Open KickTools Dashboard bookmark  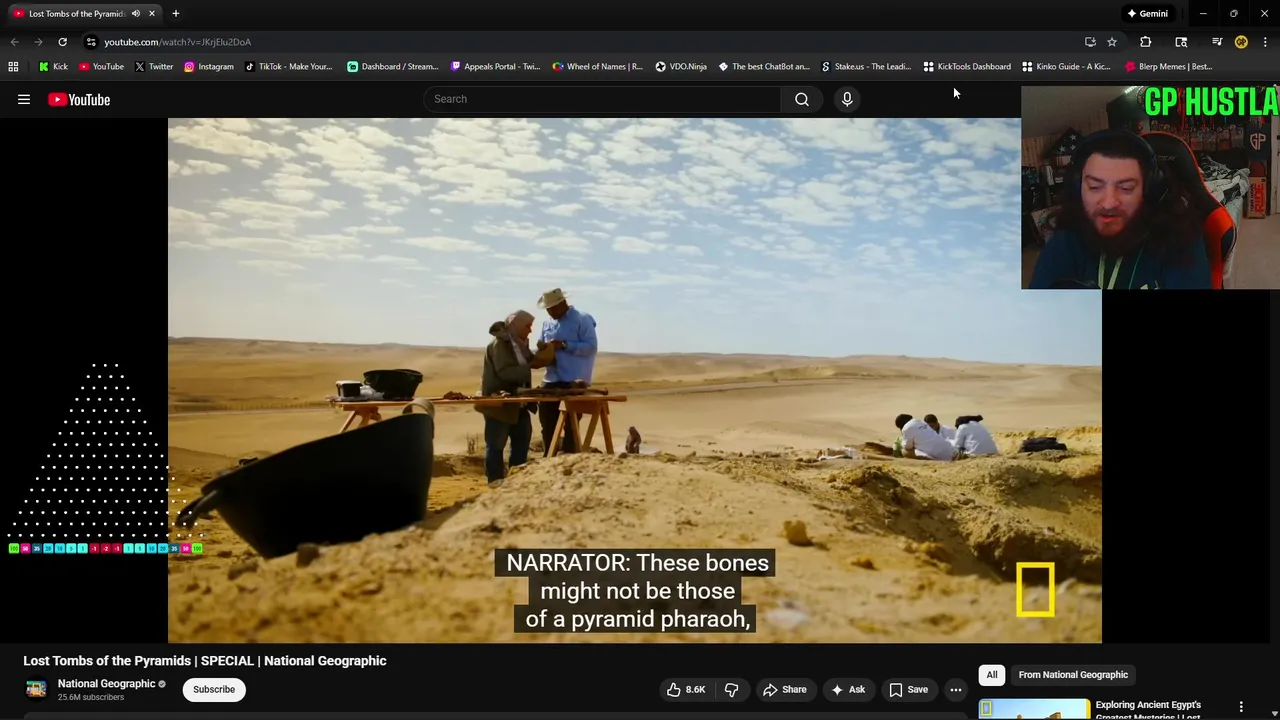(x=967, y=67)
